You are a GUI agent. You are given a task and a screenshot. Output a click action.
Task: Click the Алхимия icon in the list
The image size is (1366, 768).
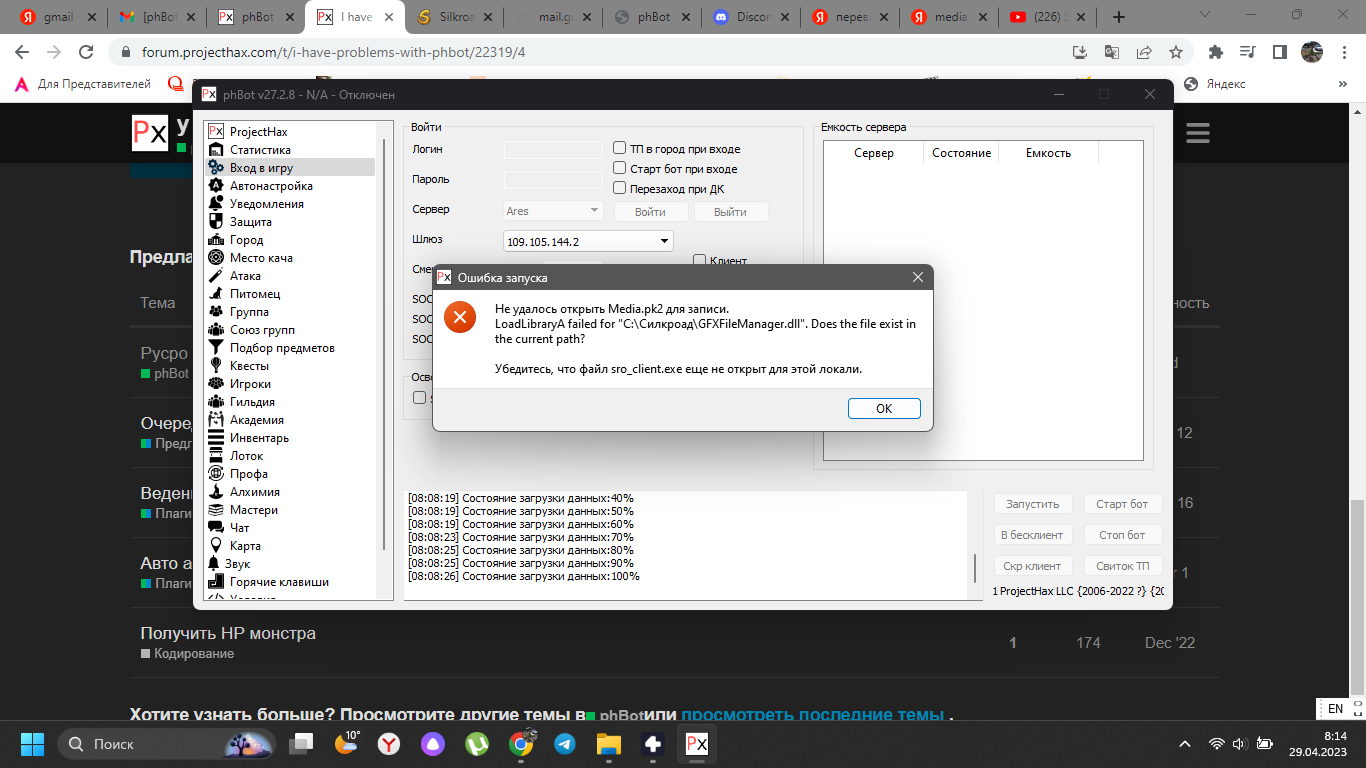(215, 492)
